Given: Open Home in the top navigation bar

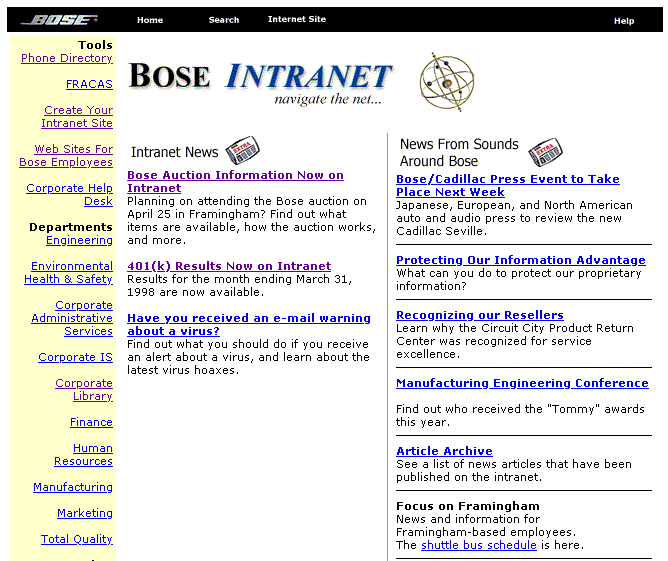Looking at the screenshot, I should pos(150,20).
